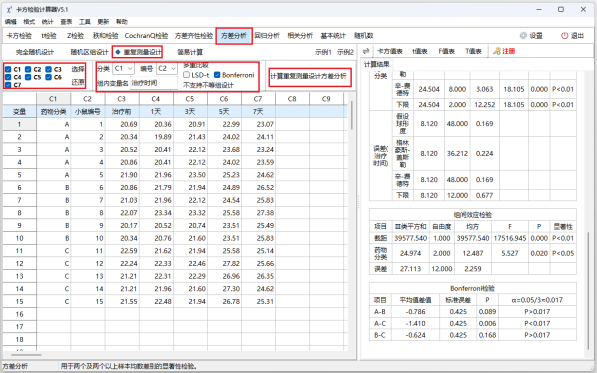Image resolution: width=597 pixels, height=373 pixels.
Task: Click the red 注册 link
Action: click(508, 51)
